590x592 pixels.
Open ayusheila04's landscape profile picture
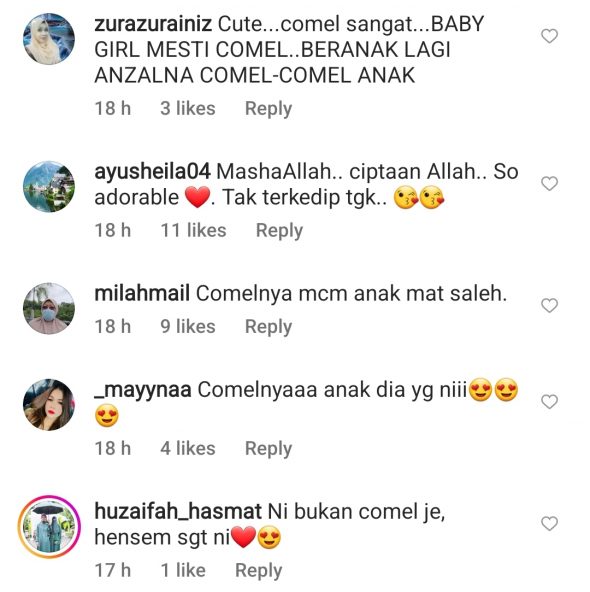[49, 187]
